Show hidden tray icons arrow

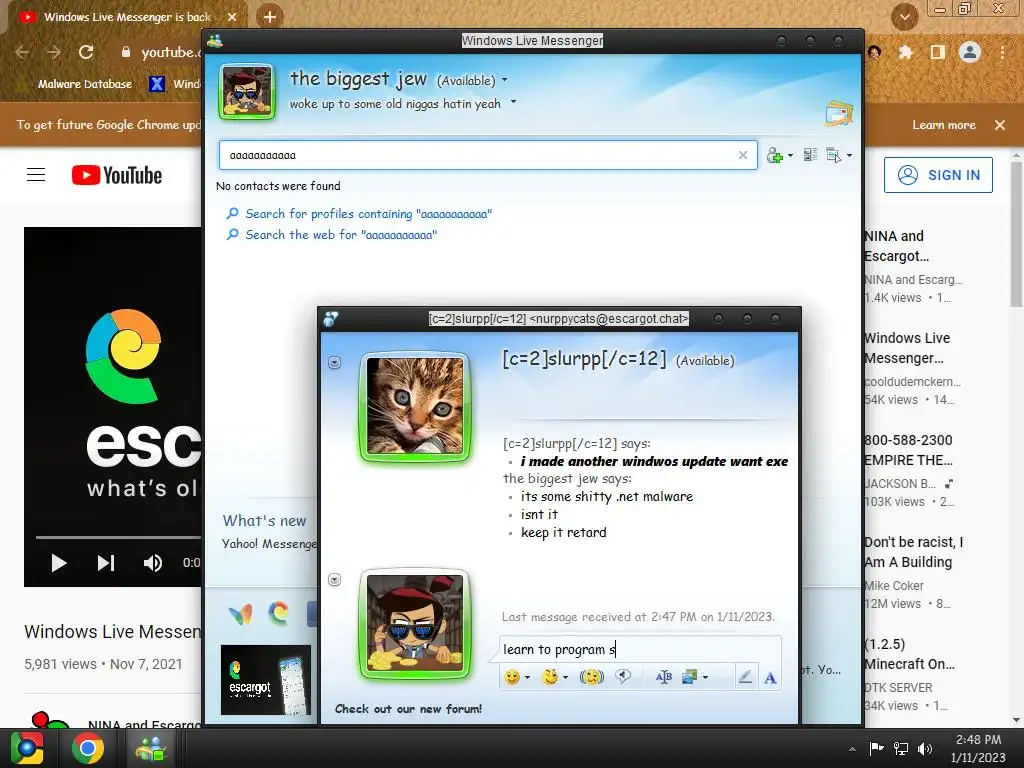pyautogui.click(x=852, y=749)
